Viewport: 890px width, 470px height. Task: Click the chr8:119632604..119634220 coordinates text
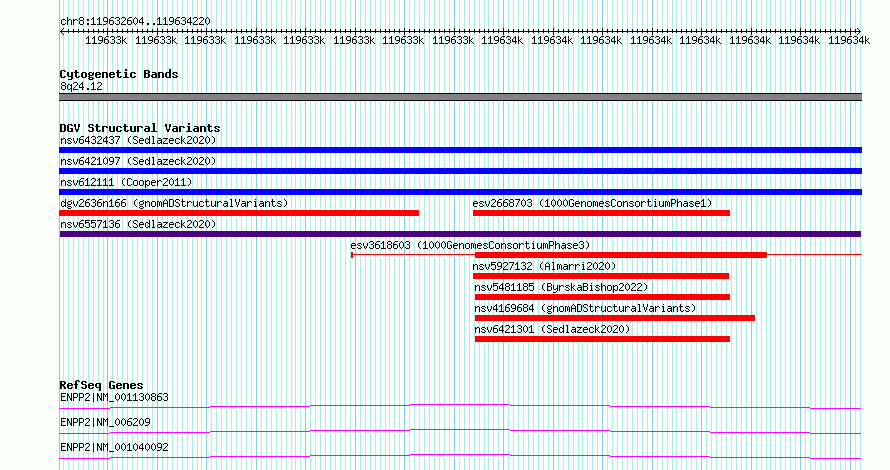(x=135, y=21)
